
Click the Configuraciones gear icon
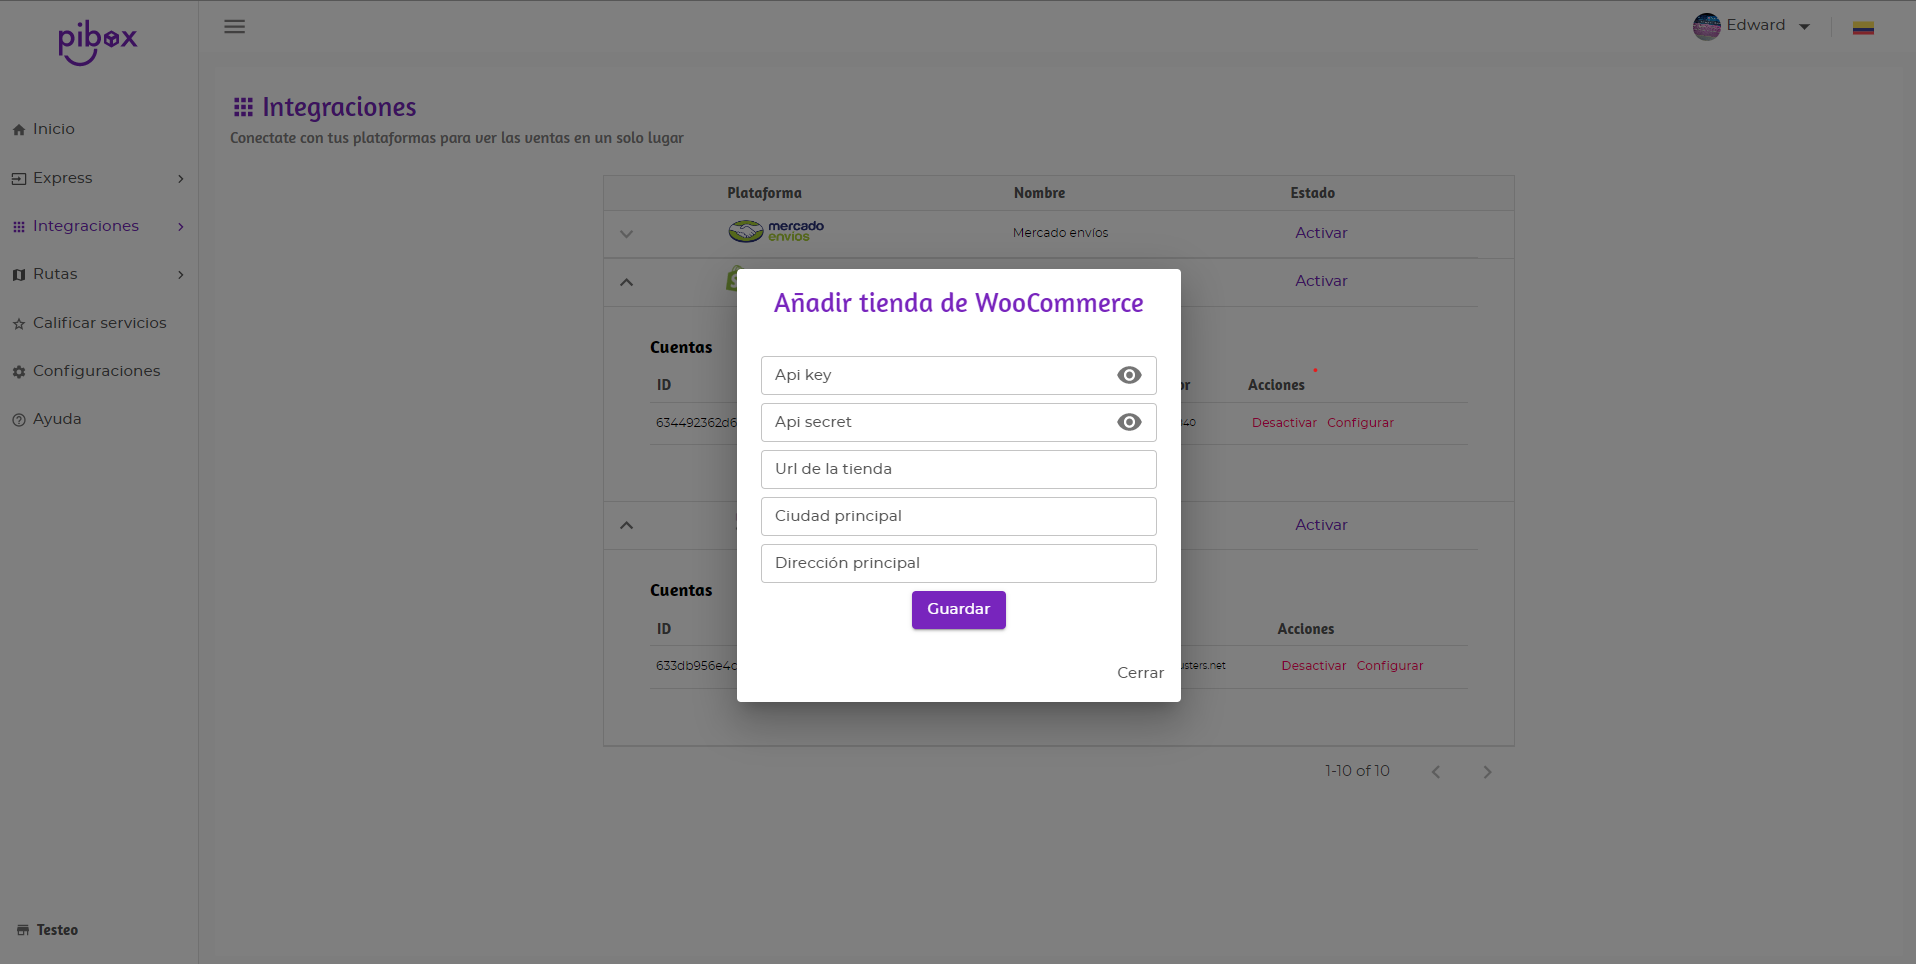[19, 372]
